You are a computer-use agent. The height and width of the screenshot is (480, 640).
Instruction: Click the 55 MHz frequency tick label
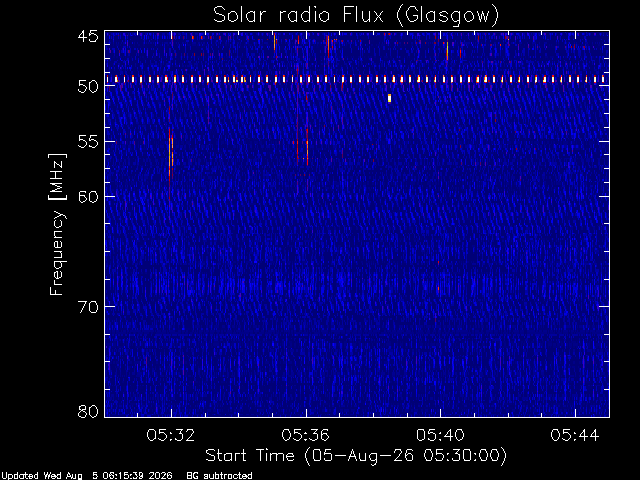(x=88, y=142)
